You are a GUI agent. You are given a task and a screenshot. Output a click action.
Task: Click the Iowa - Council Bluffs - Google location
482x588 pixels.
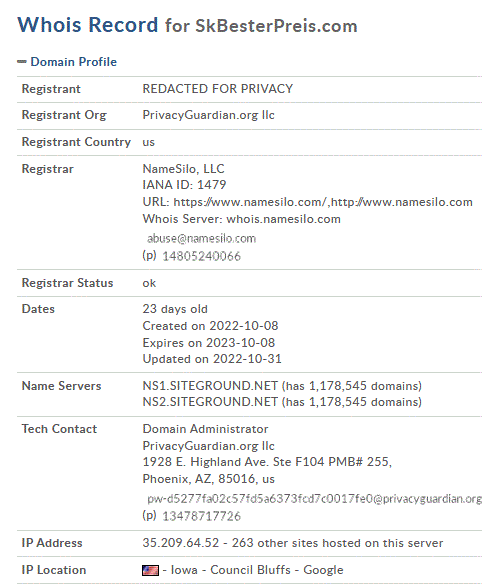257,570
